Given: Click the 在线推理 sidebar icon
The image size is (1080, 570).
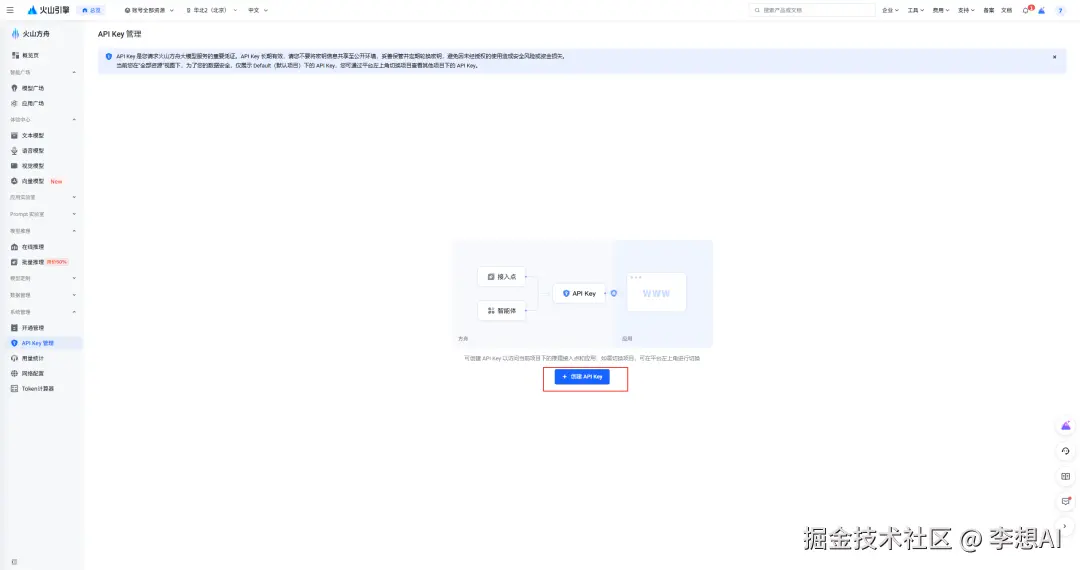Looking at the screenshot, I should [14, 246].
